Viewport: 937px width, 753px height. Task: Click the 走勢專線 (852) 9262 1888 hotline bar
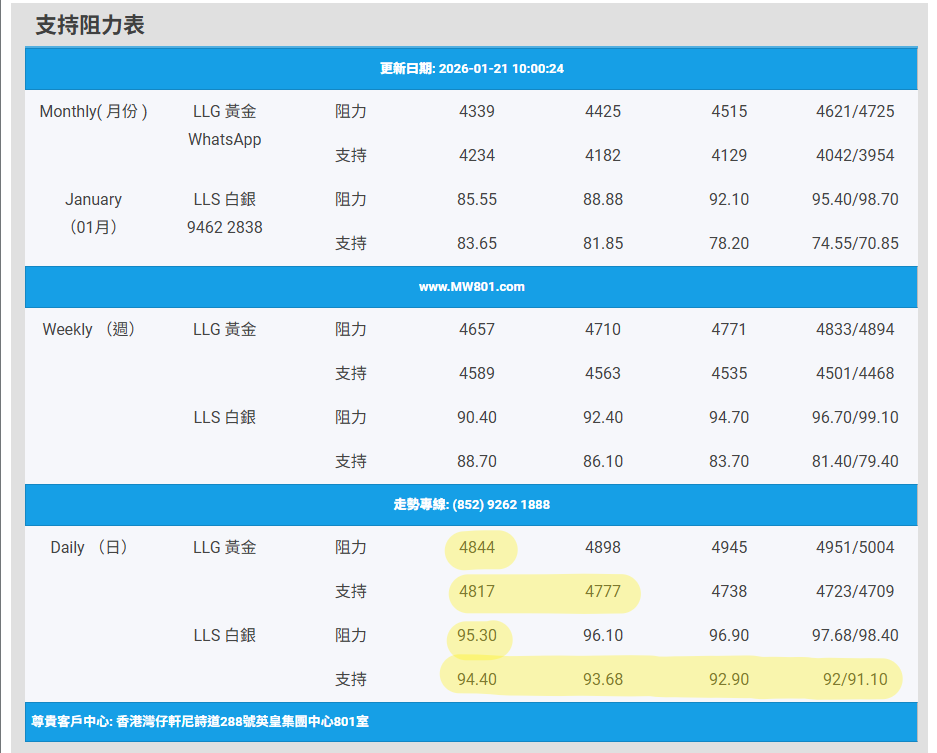471,505
